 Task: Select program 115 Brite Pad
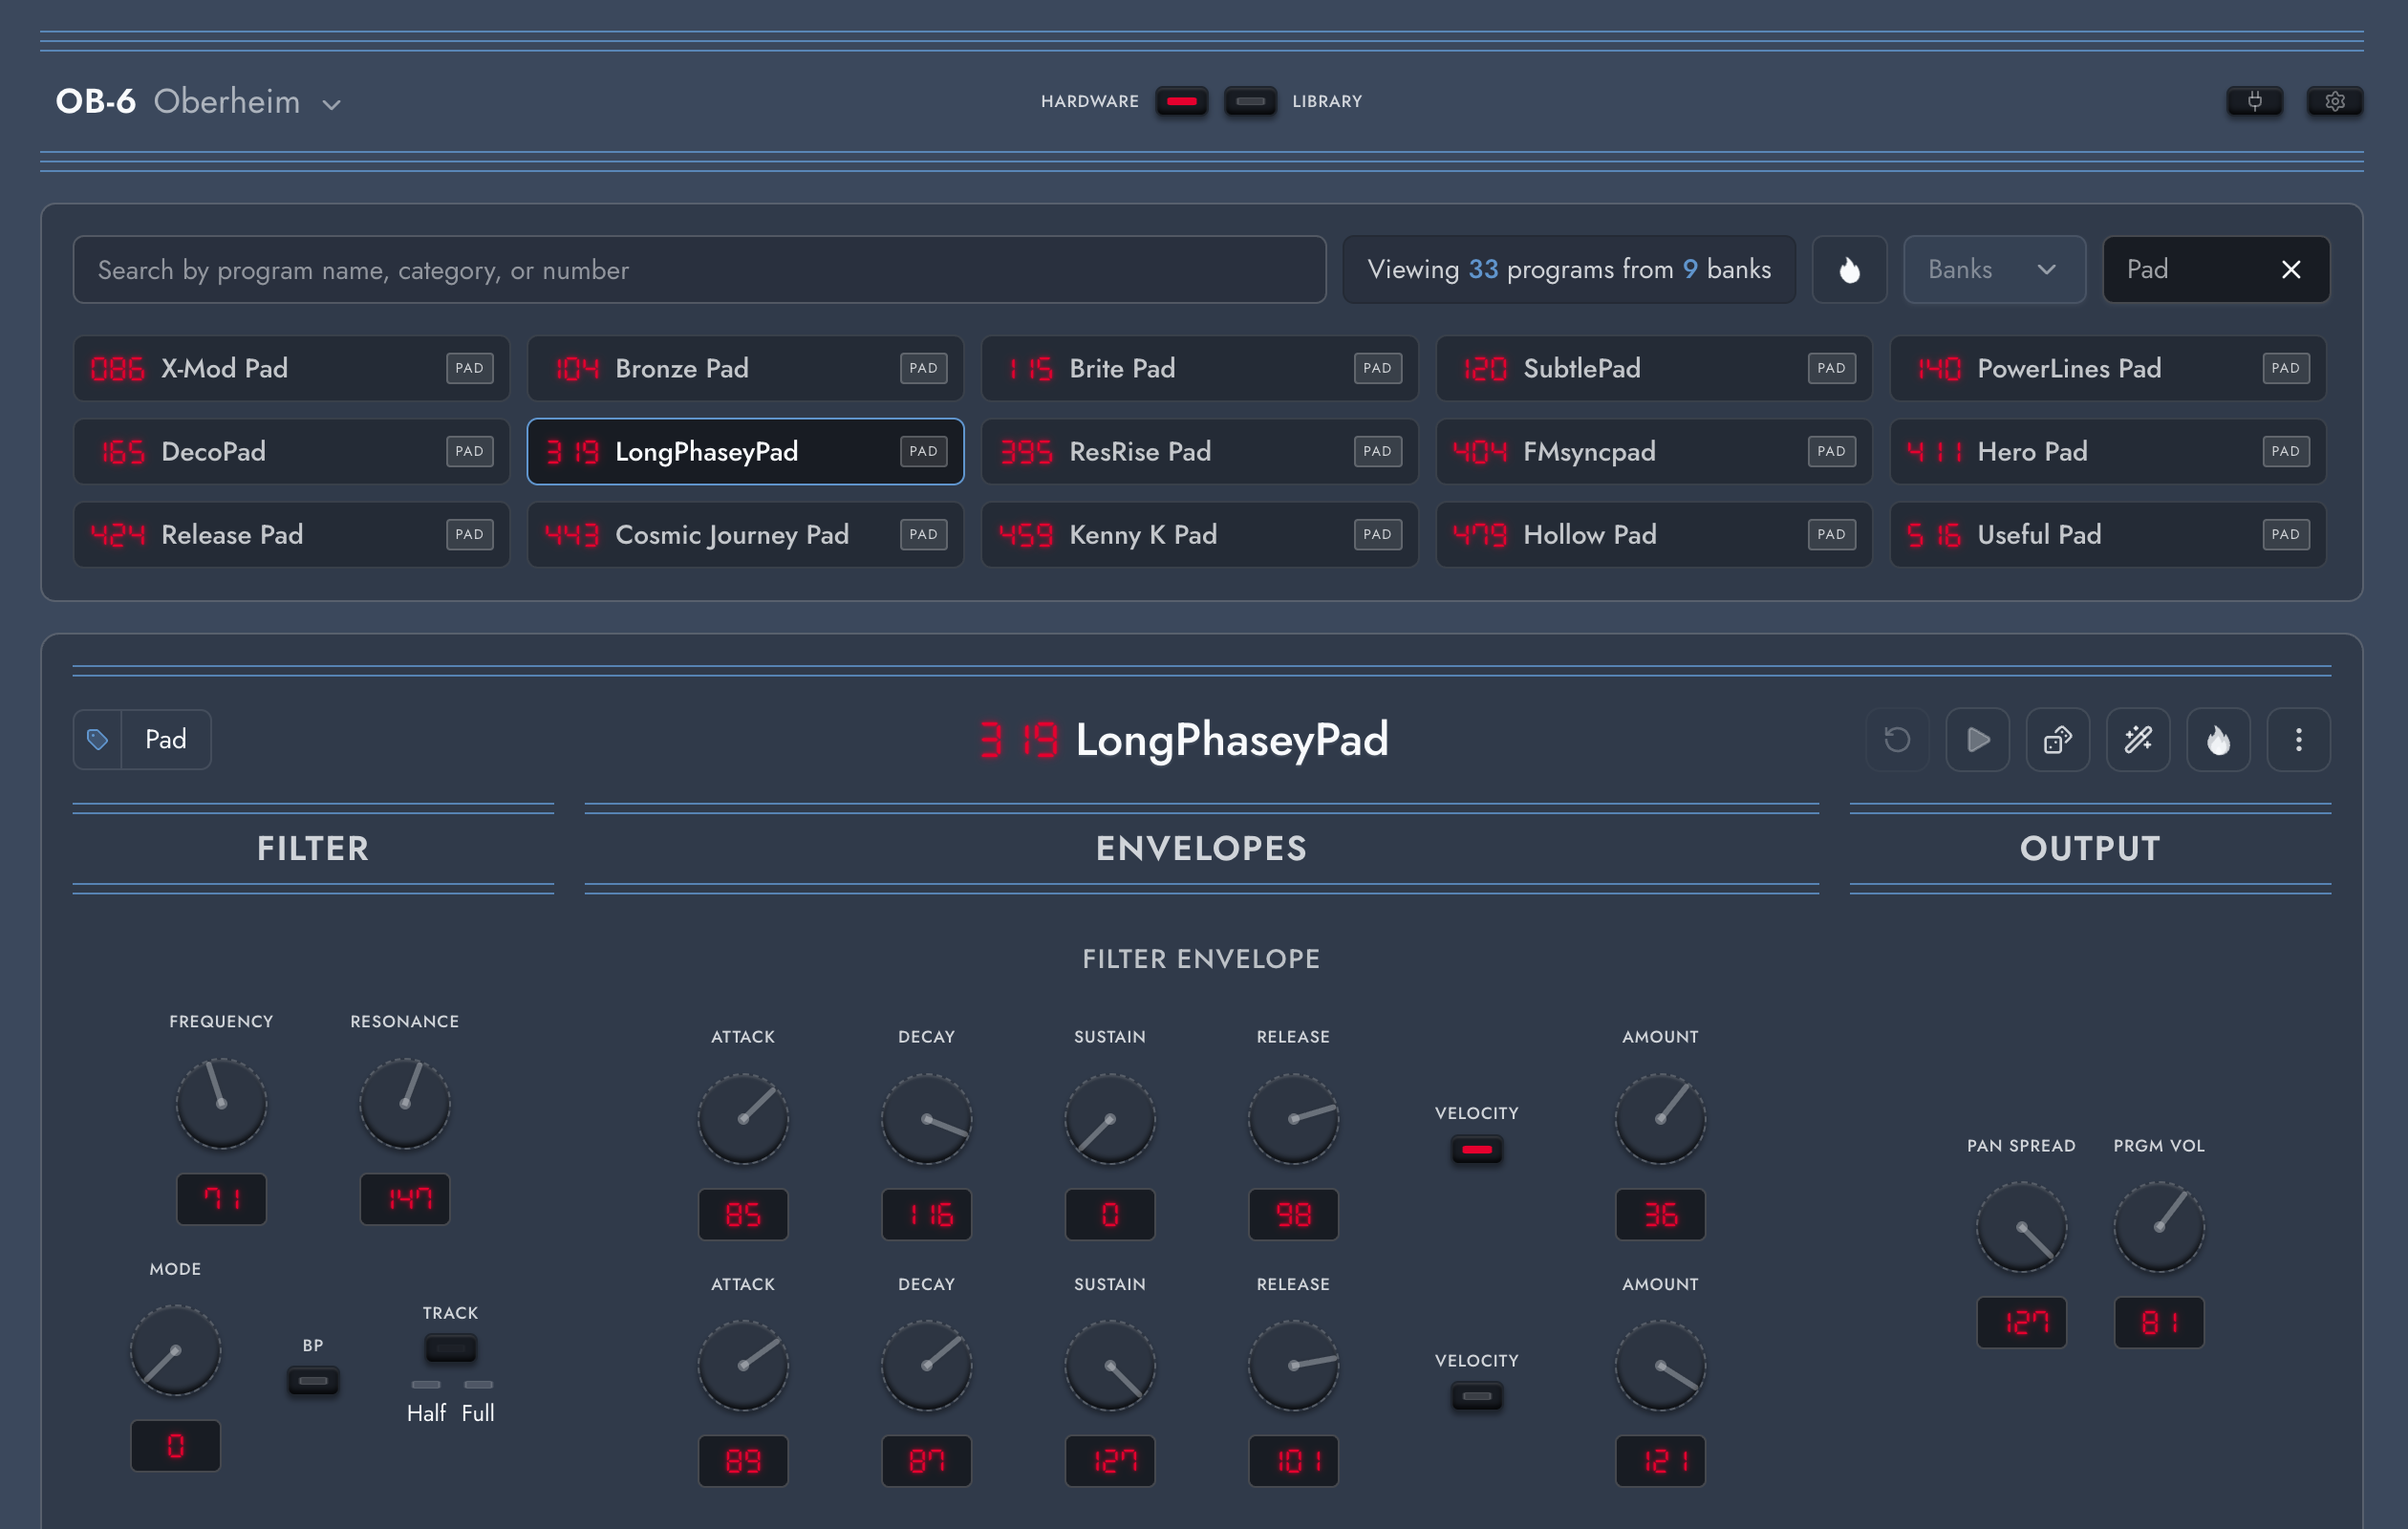[1199, 368]
